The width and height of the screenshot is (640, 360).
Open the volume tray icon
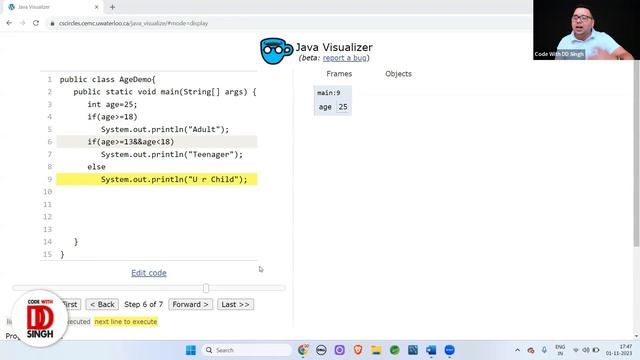click(x=586, y=350)
